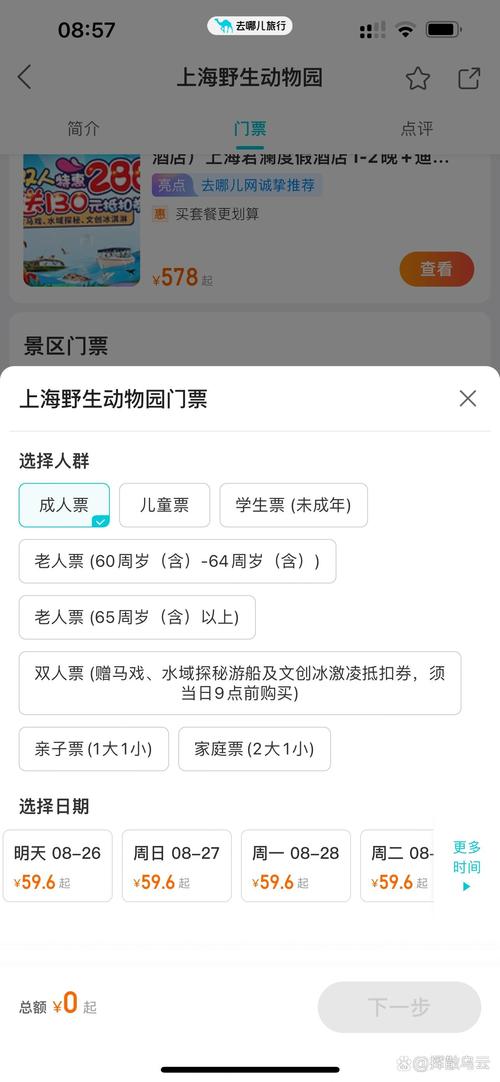Select date 周日 08-27
The width and height of the screenshot is (500, 1082).
177,865
